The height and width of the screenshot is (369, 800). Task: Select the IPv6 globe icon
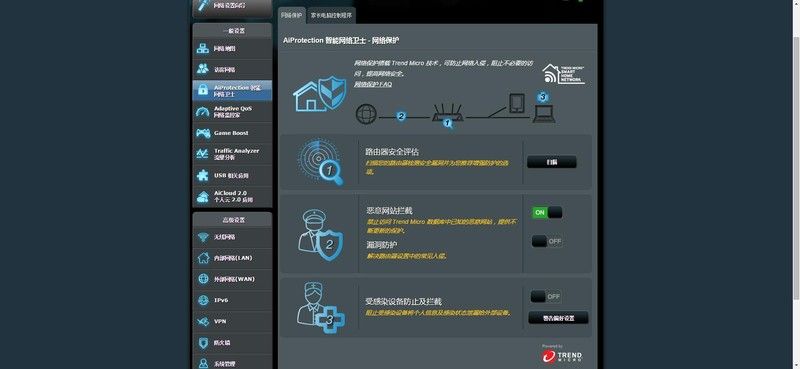point(203,300)
